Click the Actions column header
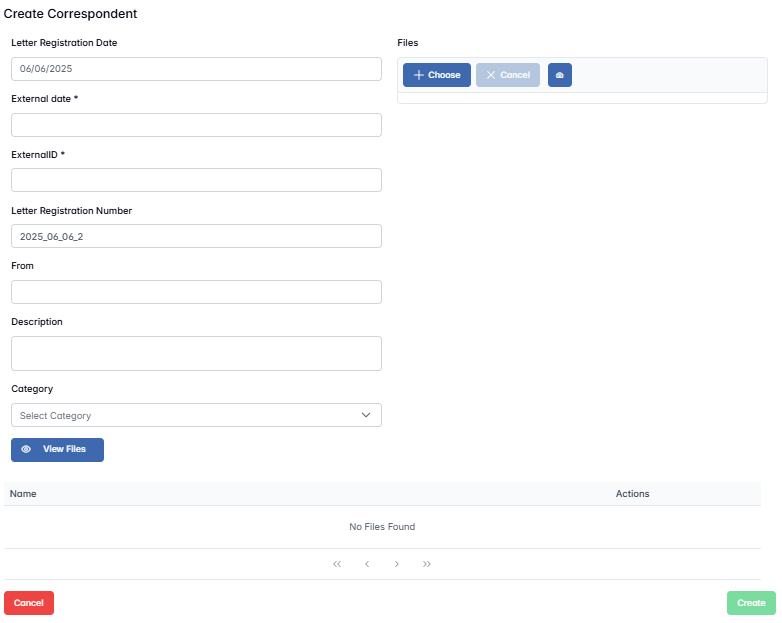Image resolution: width=782 pixels, height=623 pixels. pos(632,494)
